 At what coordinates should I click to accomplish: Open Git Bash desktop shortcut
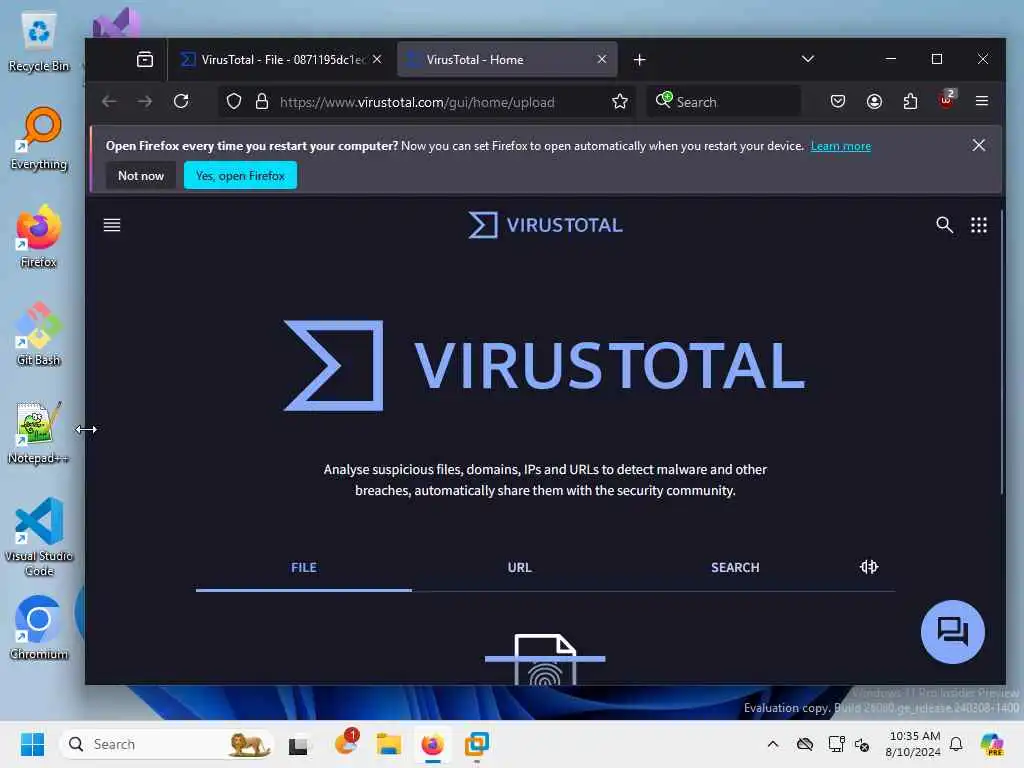click(x=39, y=334)
